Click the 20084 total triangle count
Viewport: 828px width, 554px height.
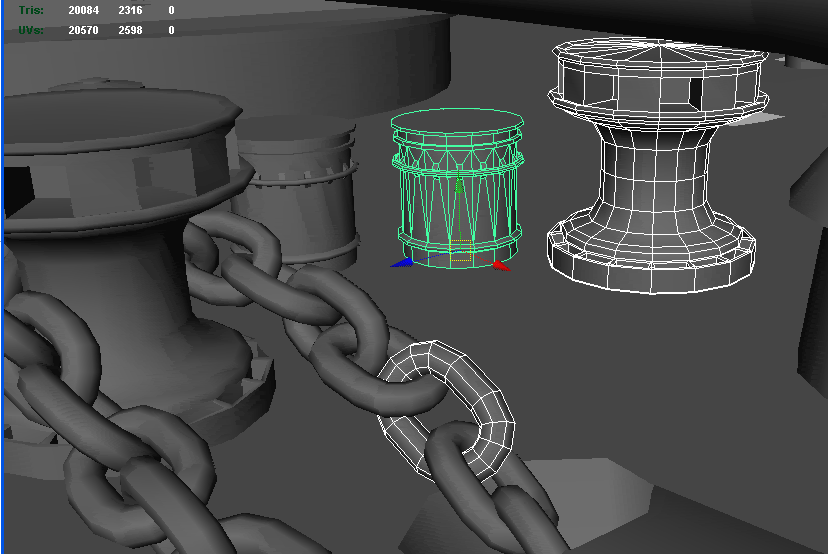coord(83,10)
